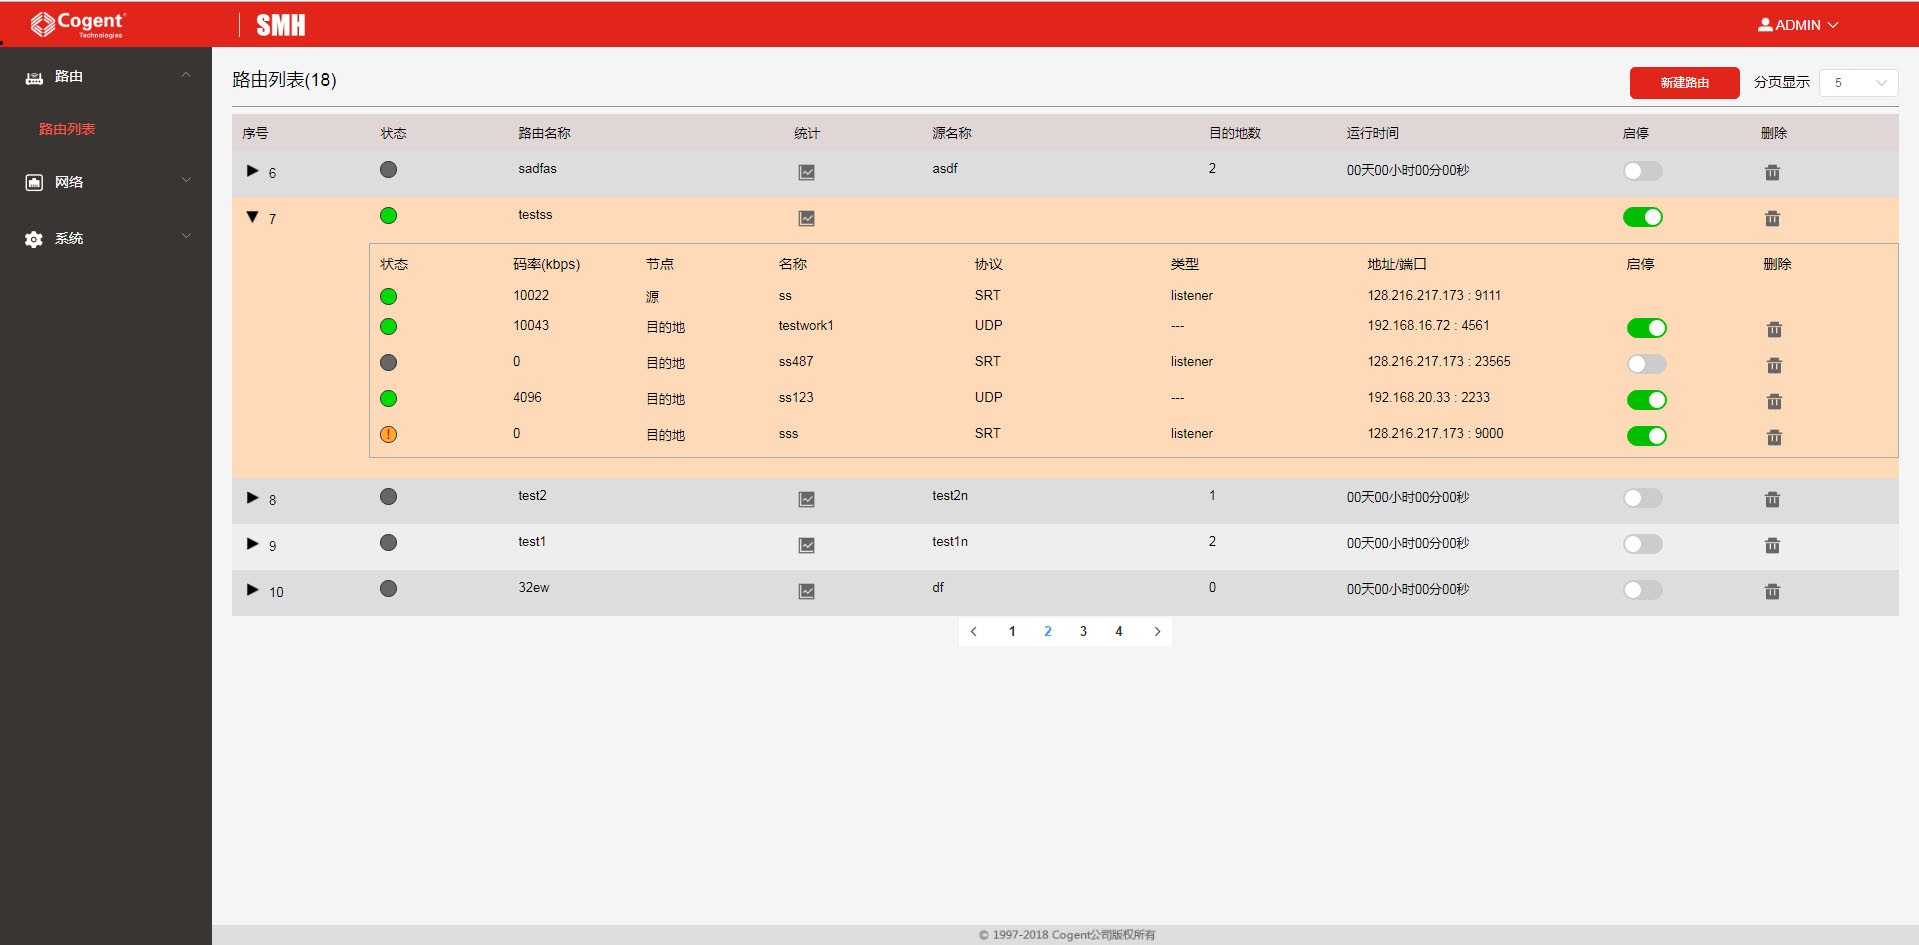Enable route test2 start/stop switch
The width and height of the screenshot is (1919, 945).
tap(1642, 498)
